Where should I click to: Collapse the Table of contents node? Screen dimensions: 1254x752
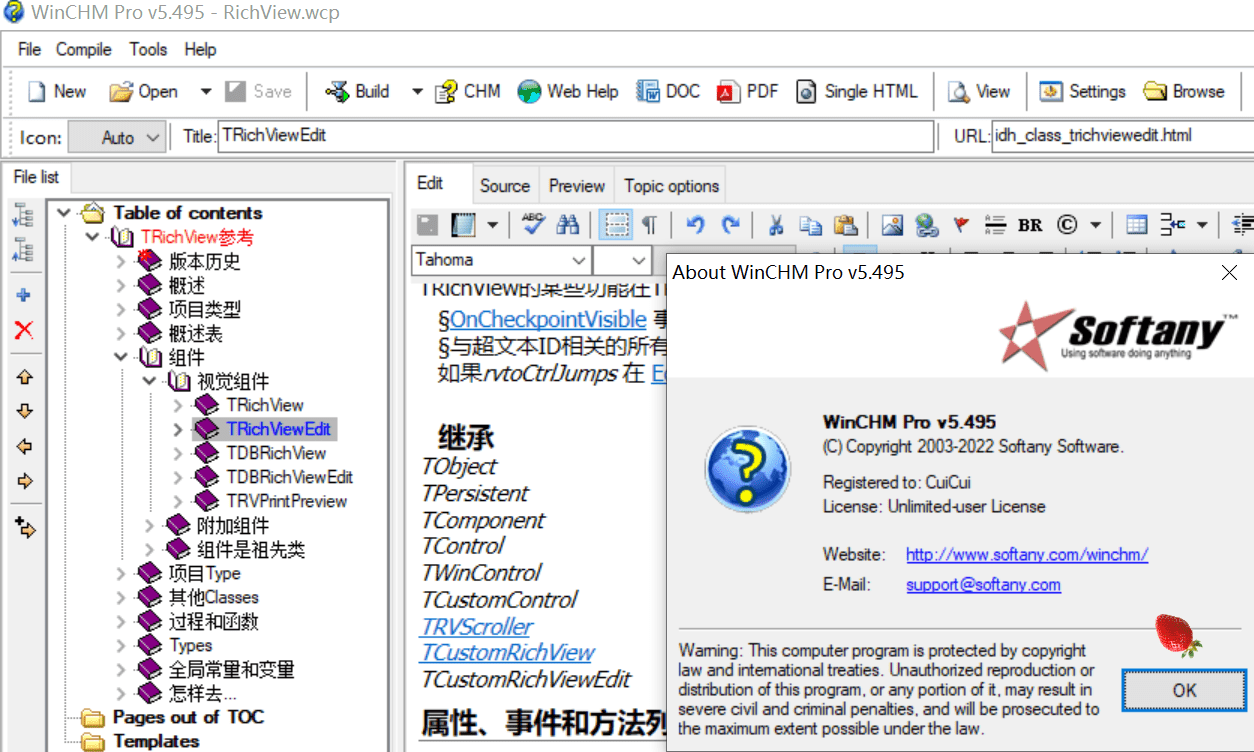(65, 212)
